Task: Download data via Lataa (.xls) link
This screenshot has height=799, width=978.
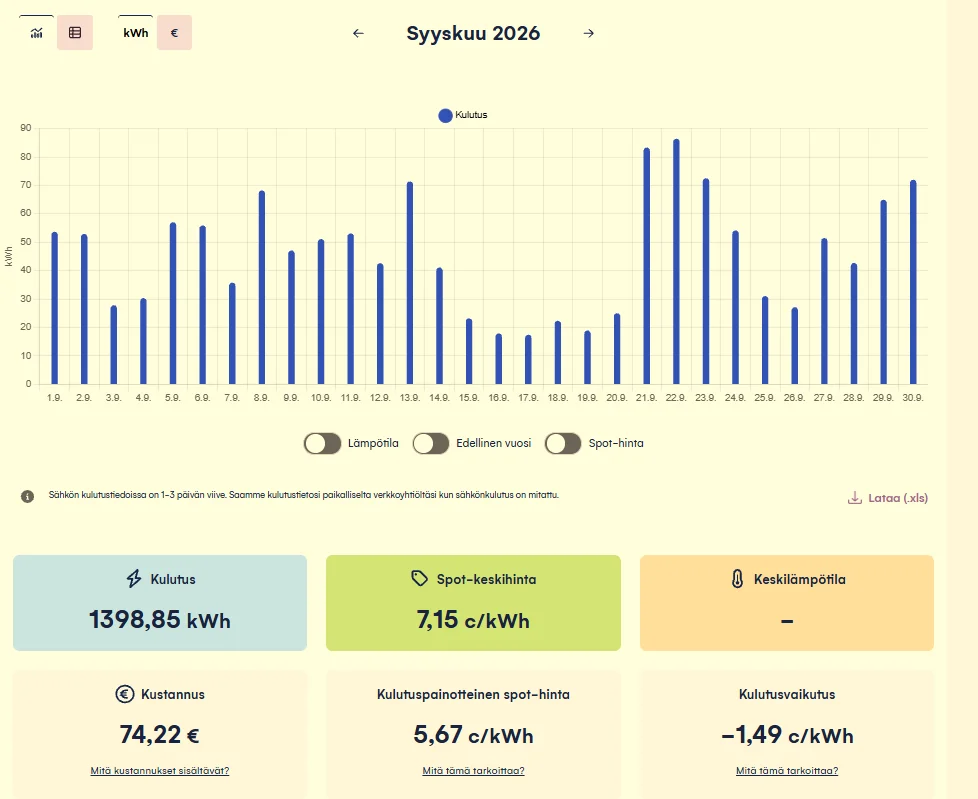Action: point(888,498)
